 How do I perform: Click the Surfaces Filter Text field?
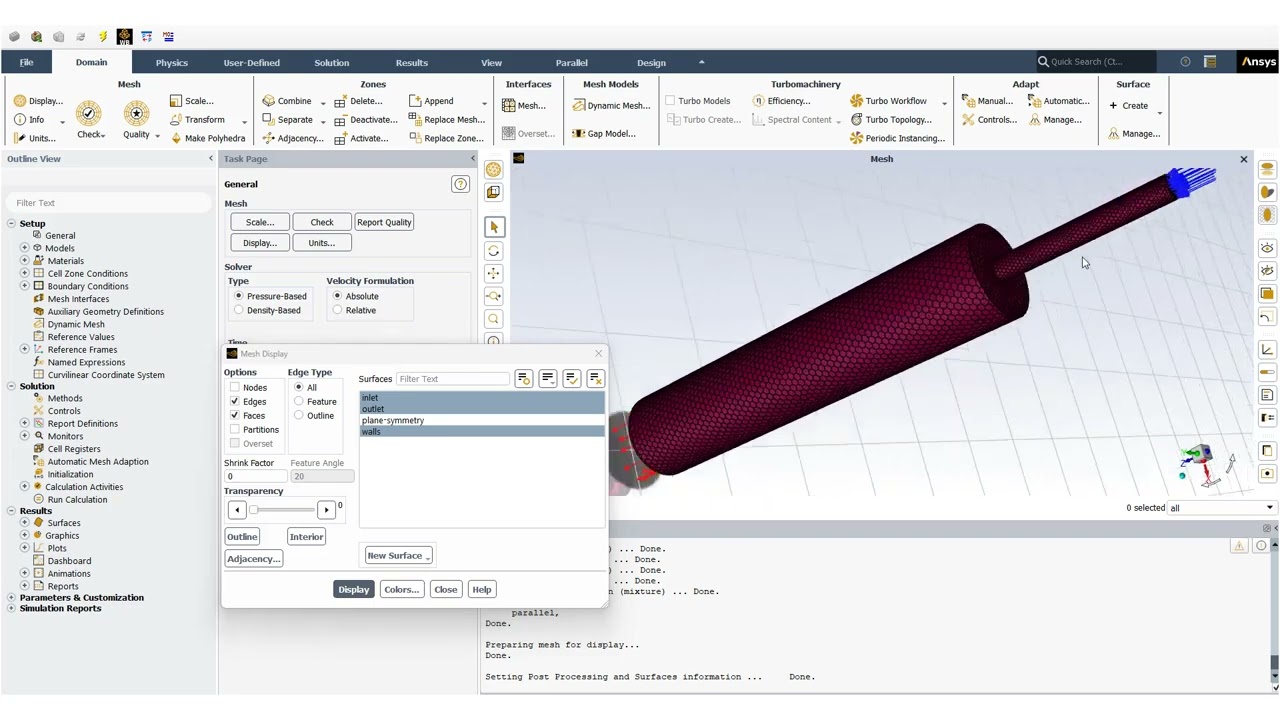click(x=453, y=379)
